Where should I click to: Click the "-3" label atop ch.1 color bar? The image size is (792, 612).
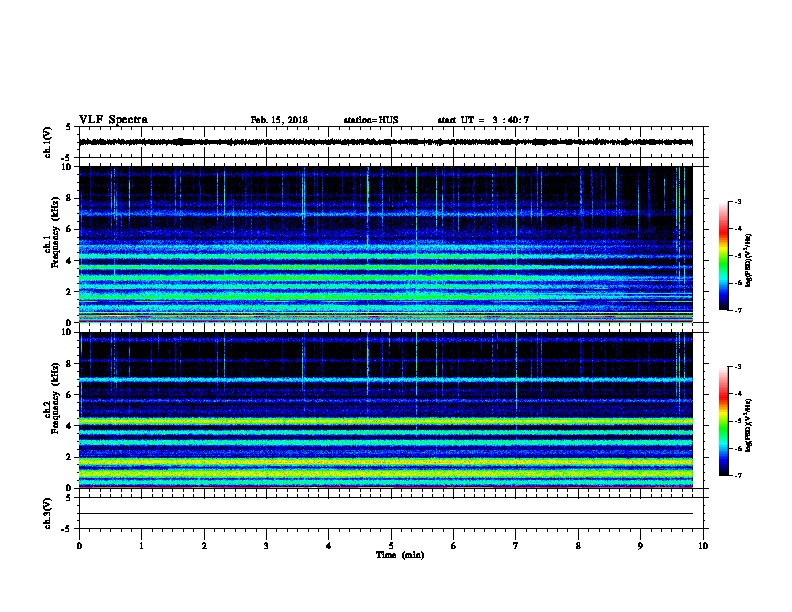(737, 201)
